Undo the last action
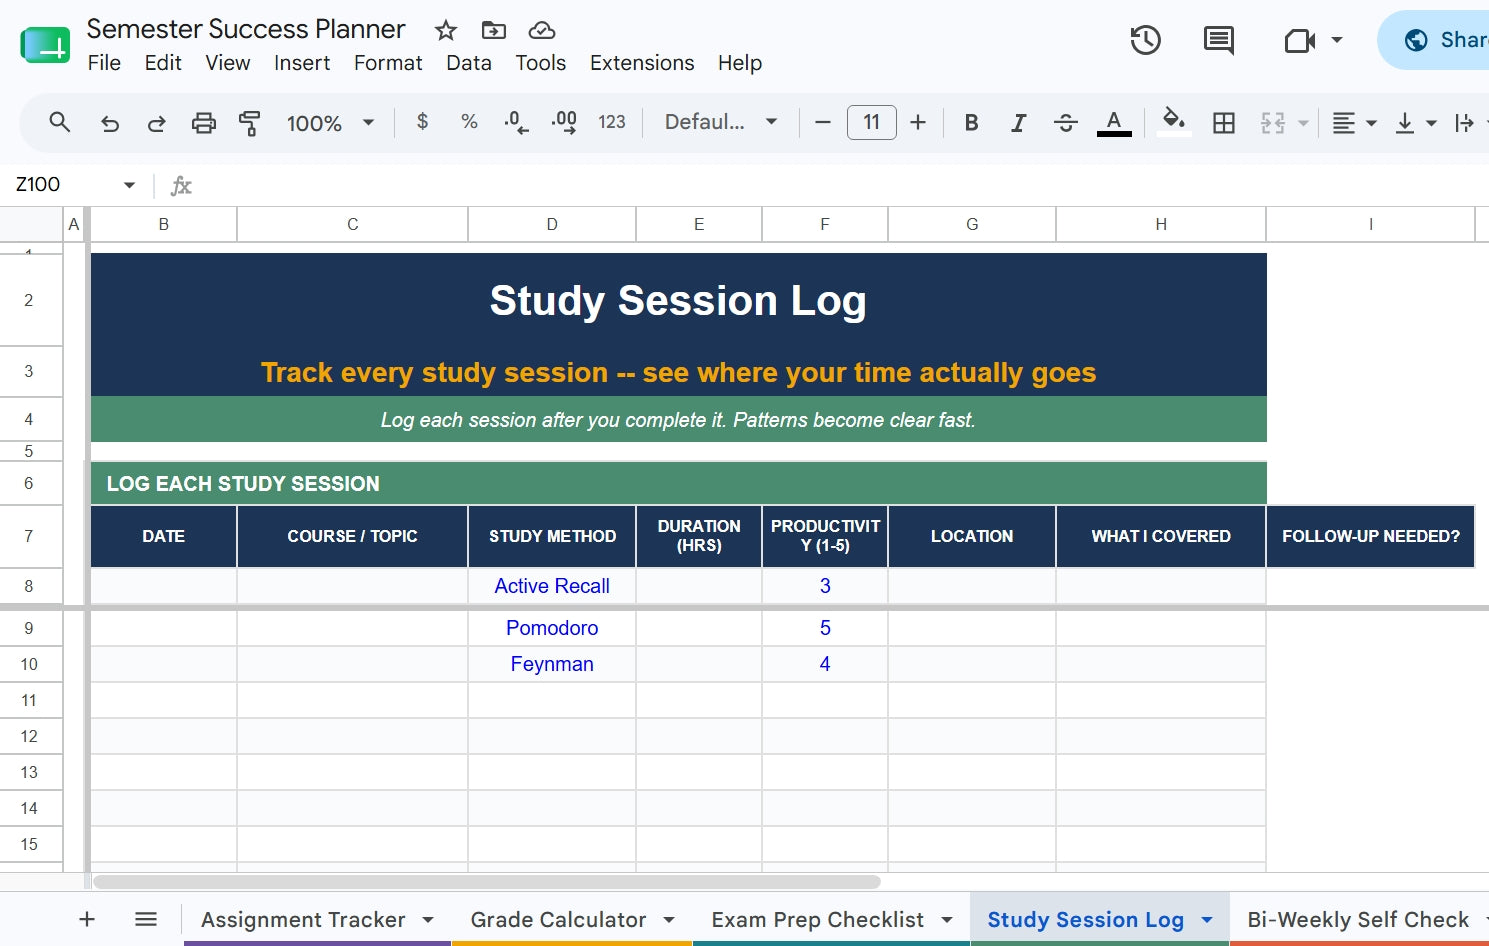1489x946 pixels. pos(110,123)
